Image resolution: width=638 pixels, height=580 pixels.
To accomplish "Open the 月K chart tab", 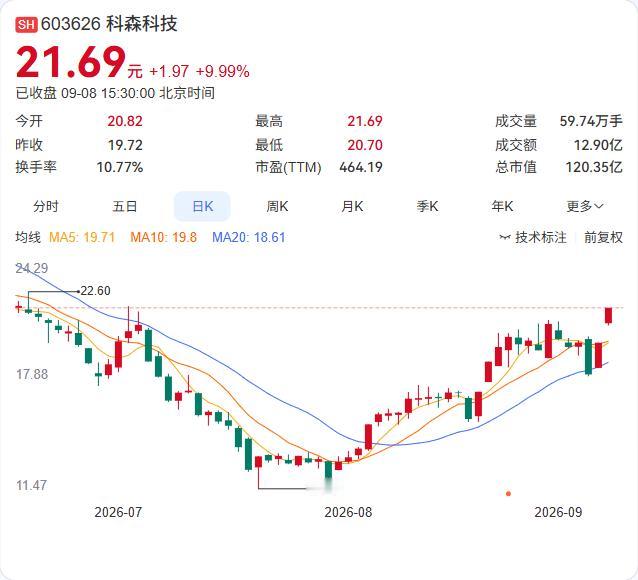I will point(352,206).
